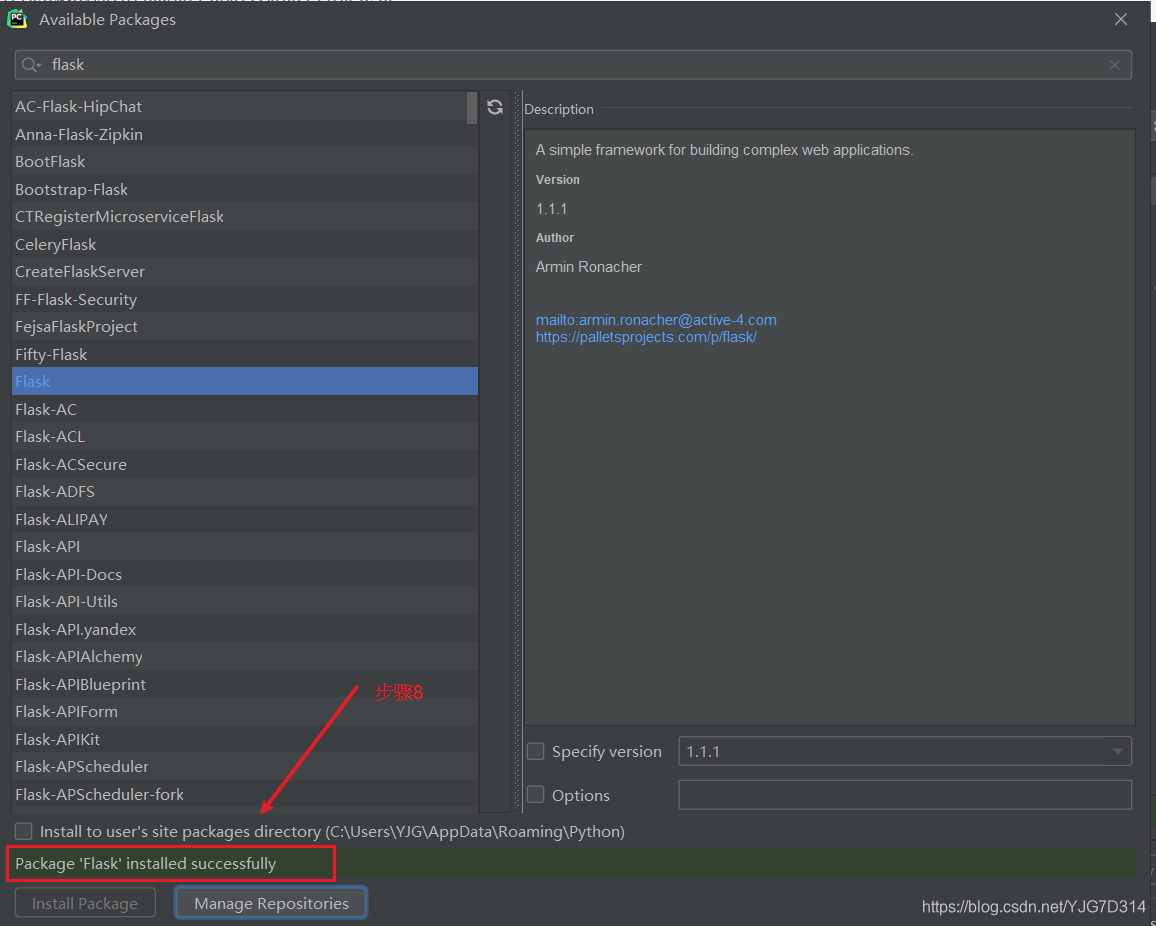Click the package list scrollbar thumb

pyautogui.click(x=472, y=108)
